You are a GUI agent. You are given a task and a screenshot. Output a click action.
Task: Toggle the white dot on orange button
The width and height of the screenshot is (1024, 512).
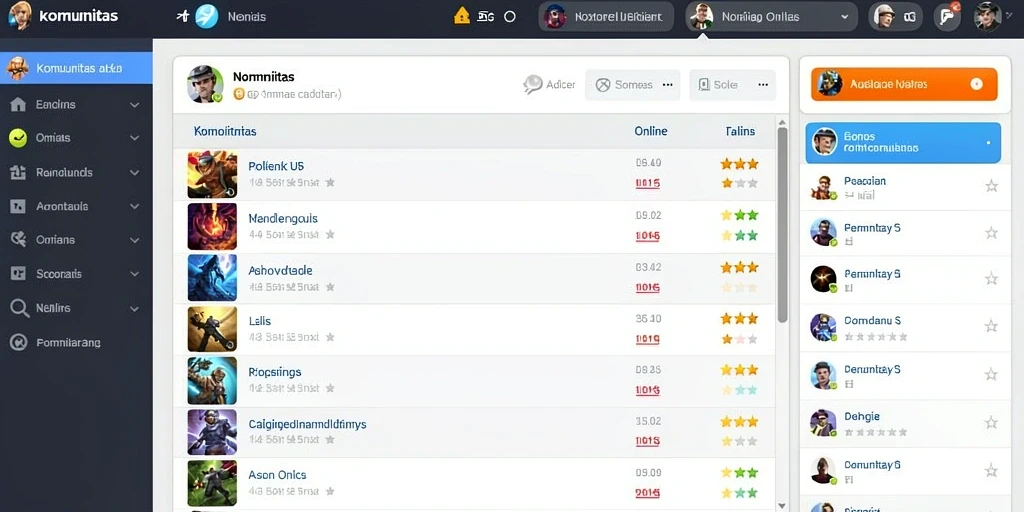pyautogui.click(x=977, y=84)
